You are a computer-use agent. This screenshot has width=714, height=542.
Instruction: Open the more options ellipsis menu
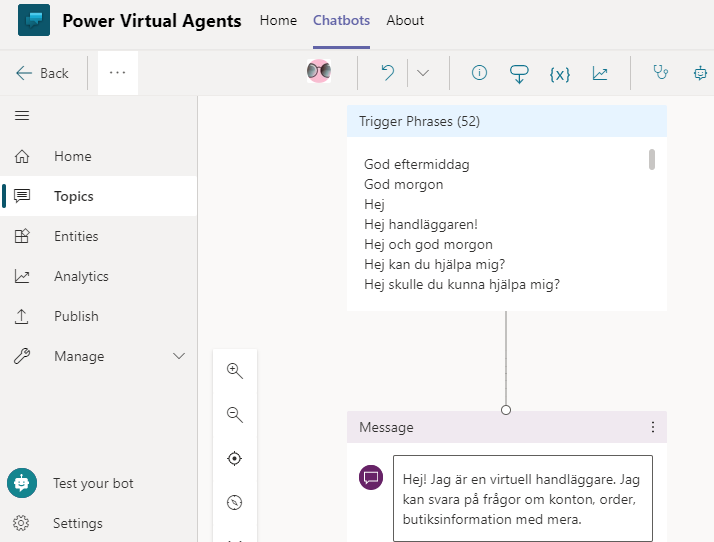coord(117,73)
